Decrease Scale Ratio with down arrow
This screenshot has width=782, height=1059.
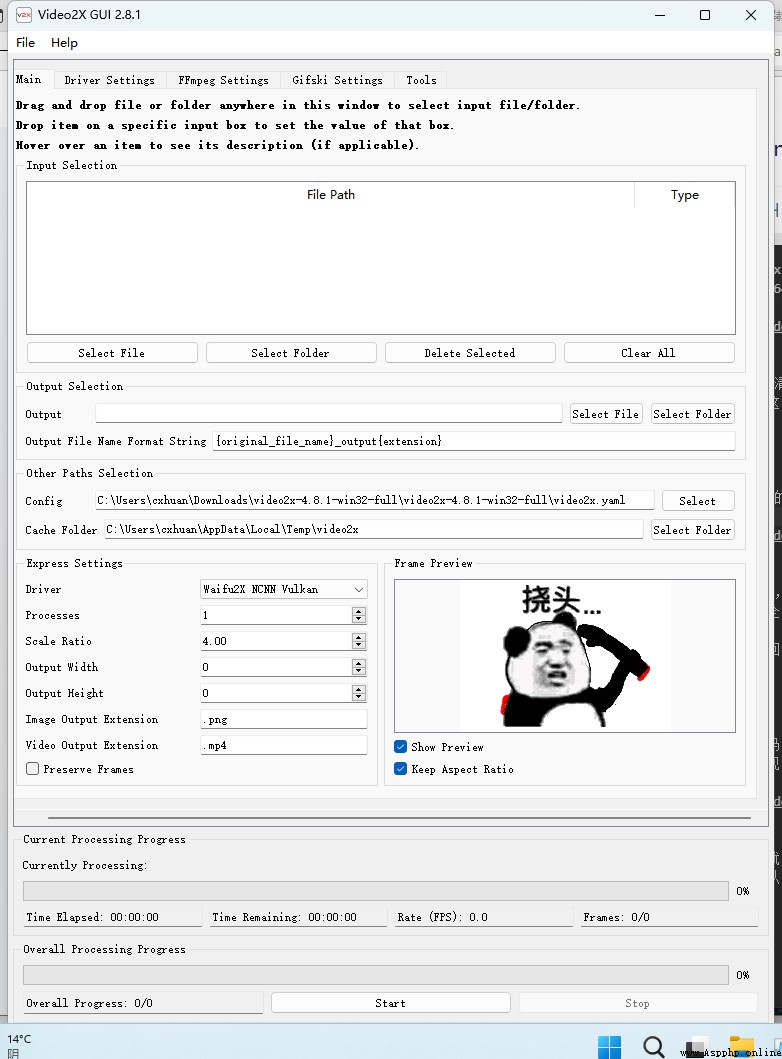(x=359, y=644)
